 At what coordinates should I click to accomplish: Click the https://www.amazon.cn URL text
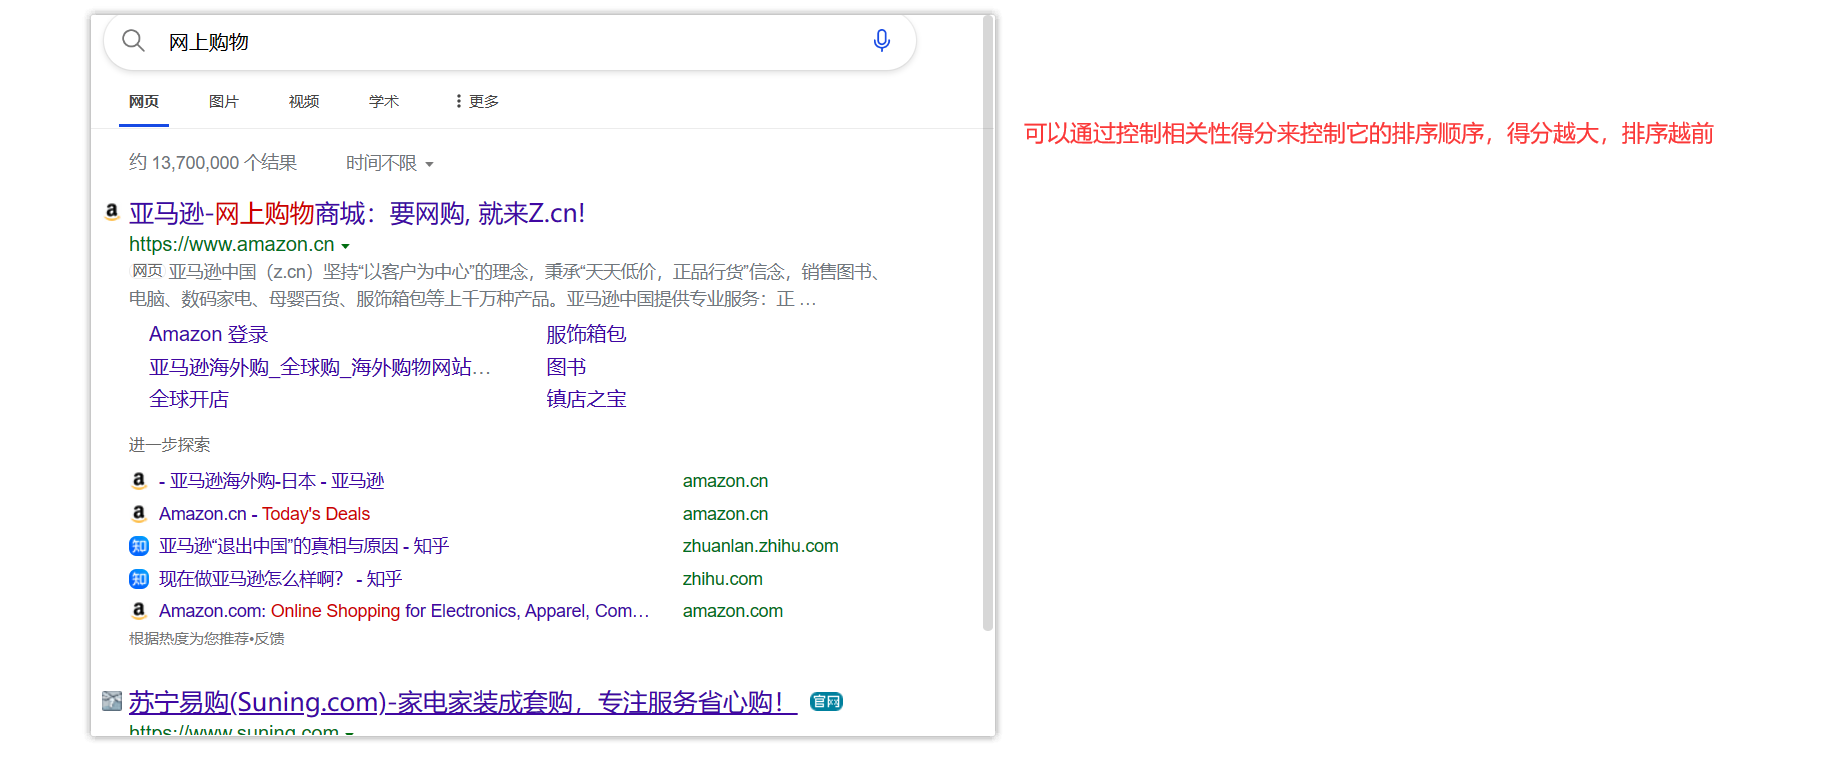pyautogui.click(x=232, y=245)
